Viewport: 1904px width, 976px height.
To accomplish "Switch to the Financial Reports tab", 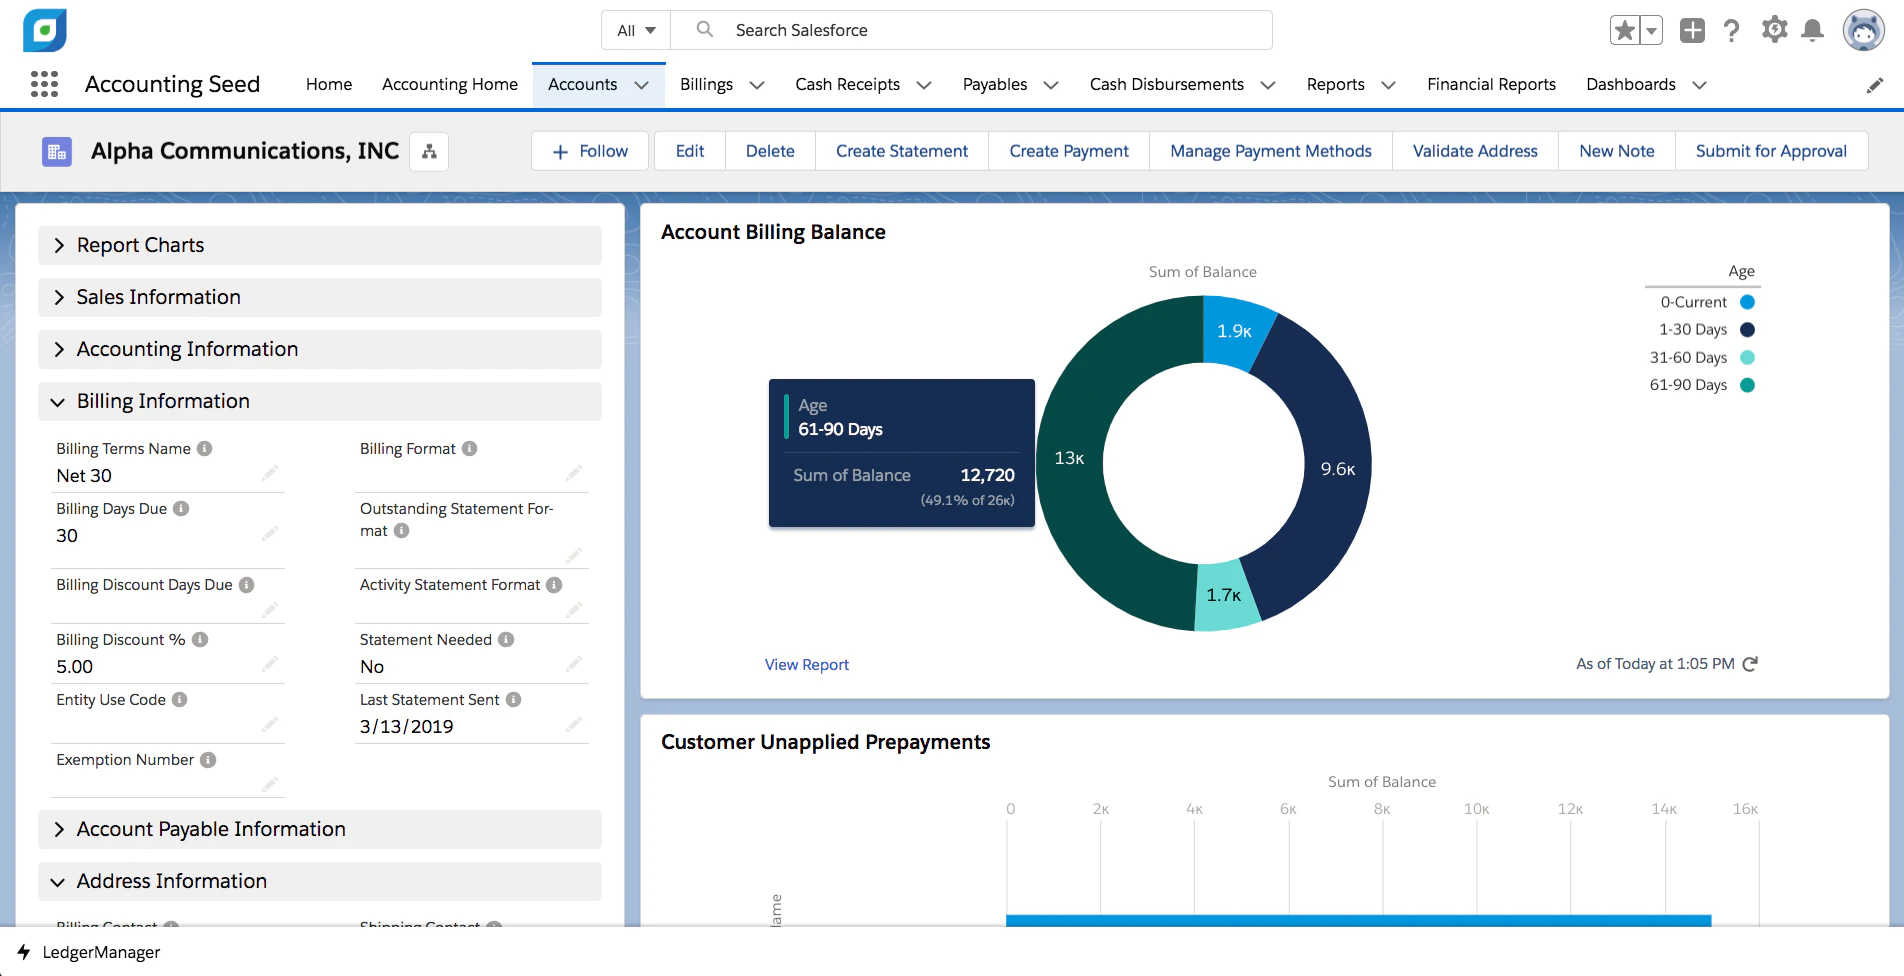I will (x=1491, y=84).
